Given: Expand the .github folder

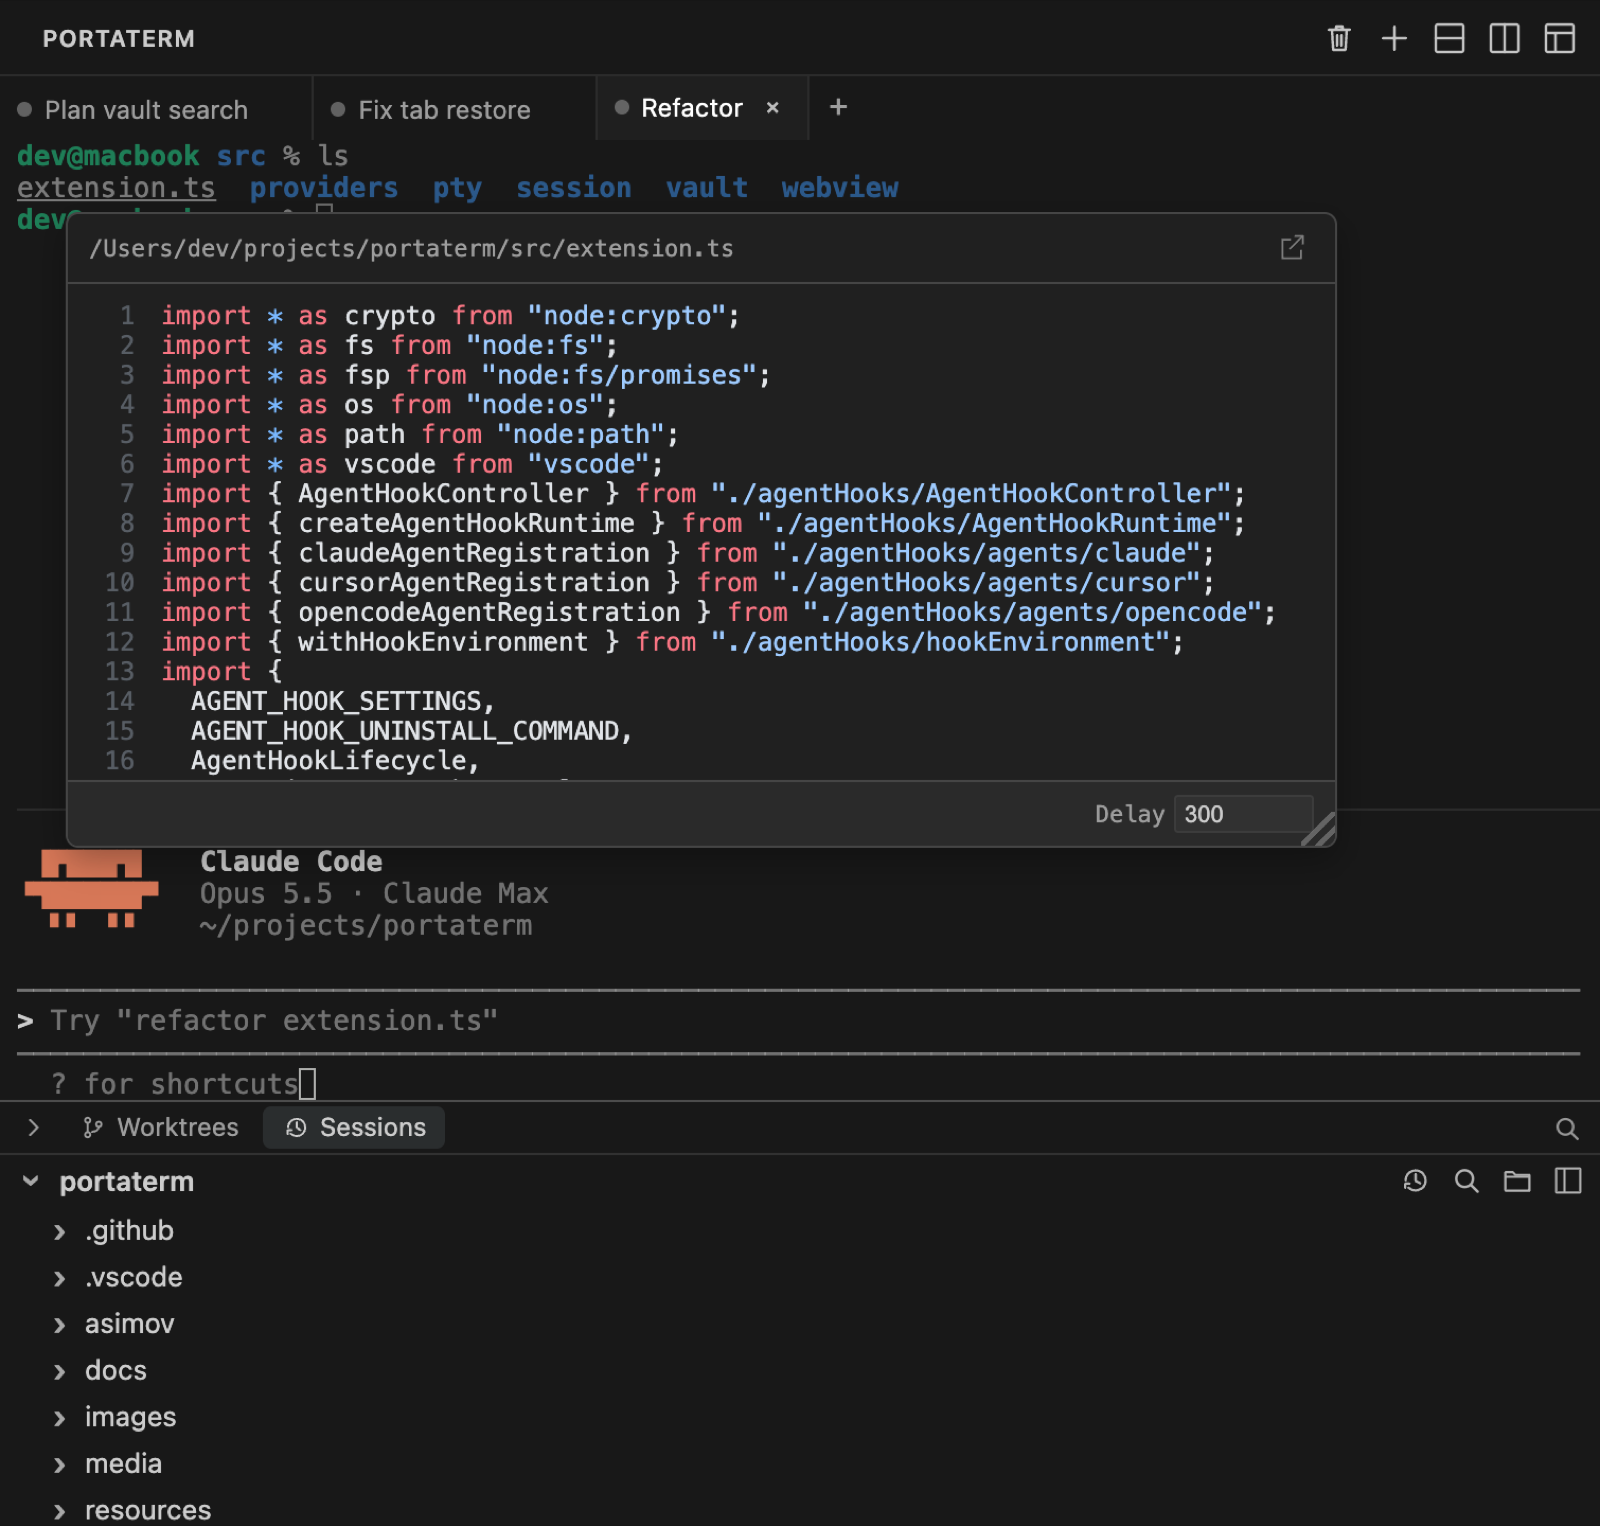Looking at the screenshot, I should click(59, 1231).
